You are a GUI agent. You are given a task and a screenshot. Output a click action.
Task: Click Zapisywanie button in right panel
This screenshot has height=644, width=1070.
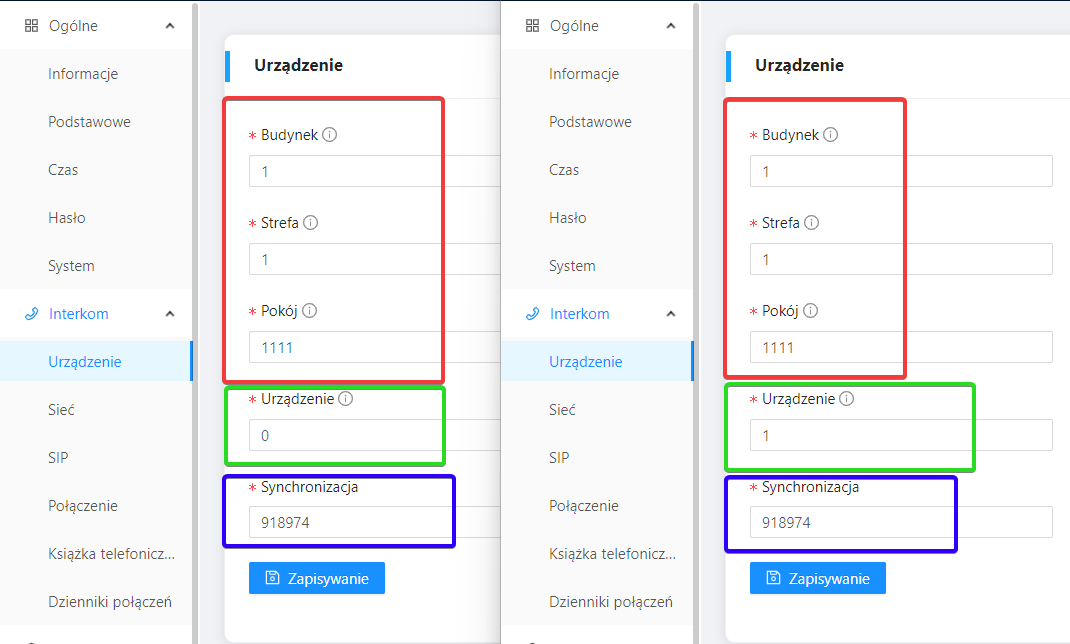click(818, 578)
